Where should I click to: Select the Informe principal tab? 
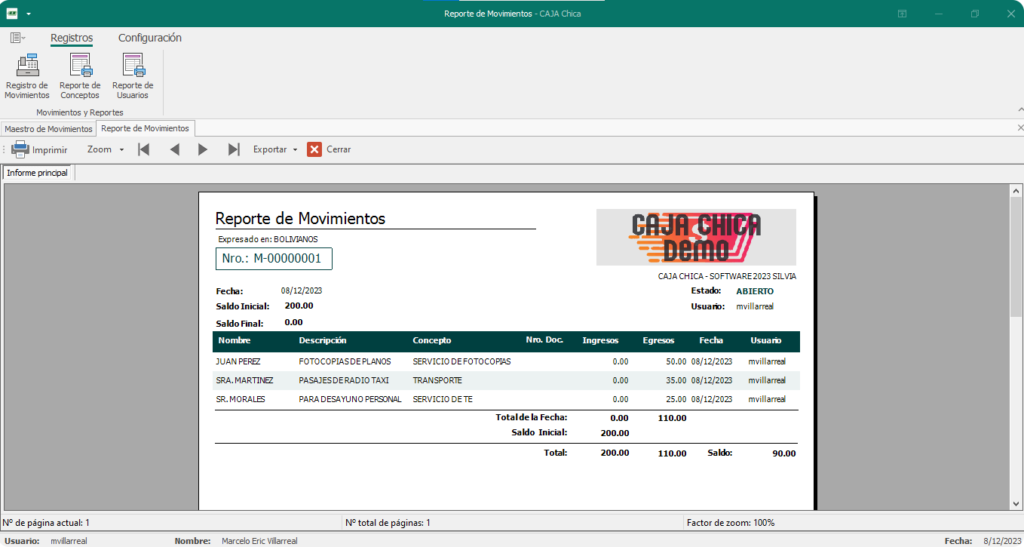coord(37,173)
